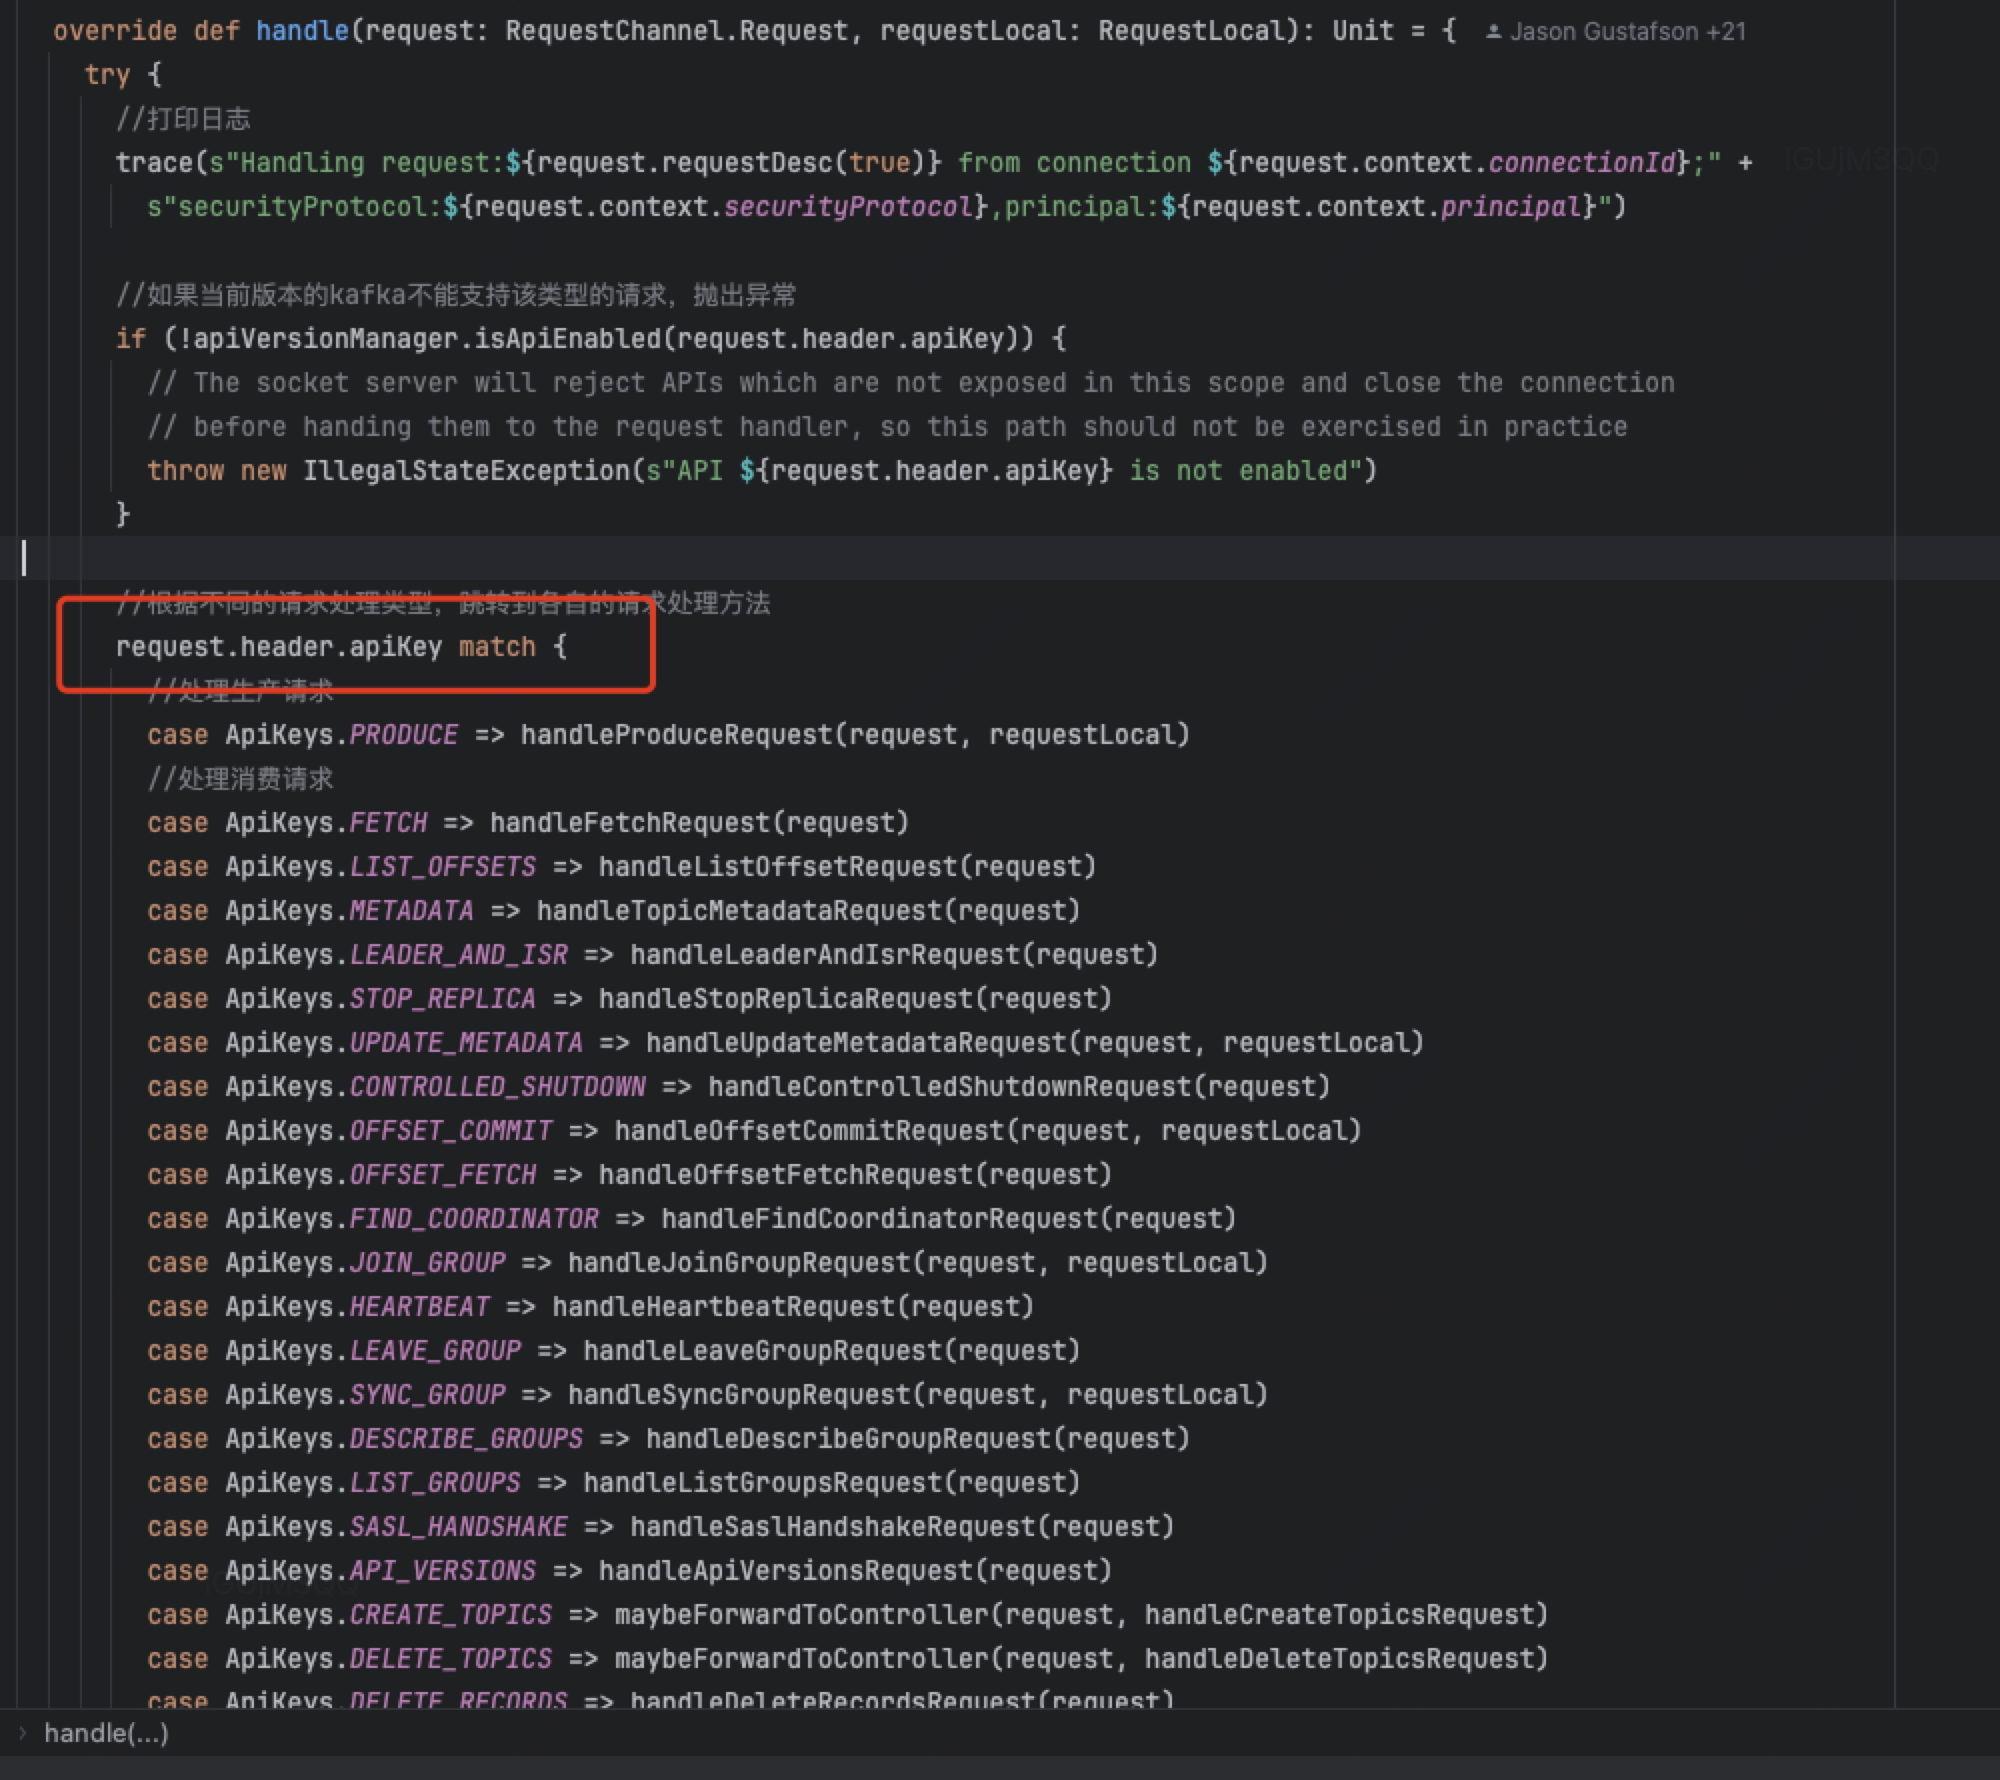The width and height of the screenshot is (2000, 1780).
Task: Click the handle(...) breadcrumb item
Action: tap(106, 1733)
